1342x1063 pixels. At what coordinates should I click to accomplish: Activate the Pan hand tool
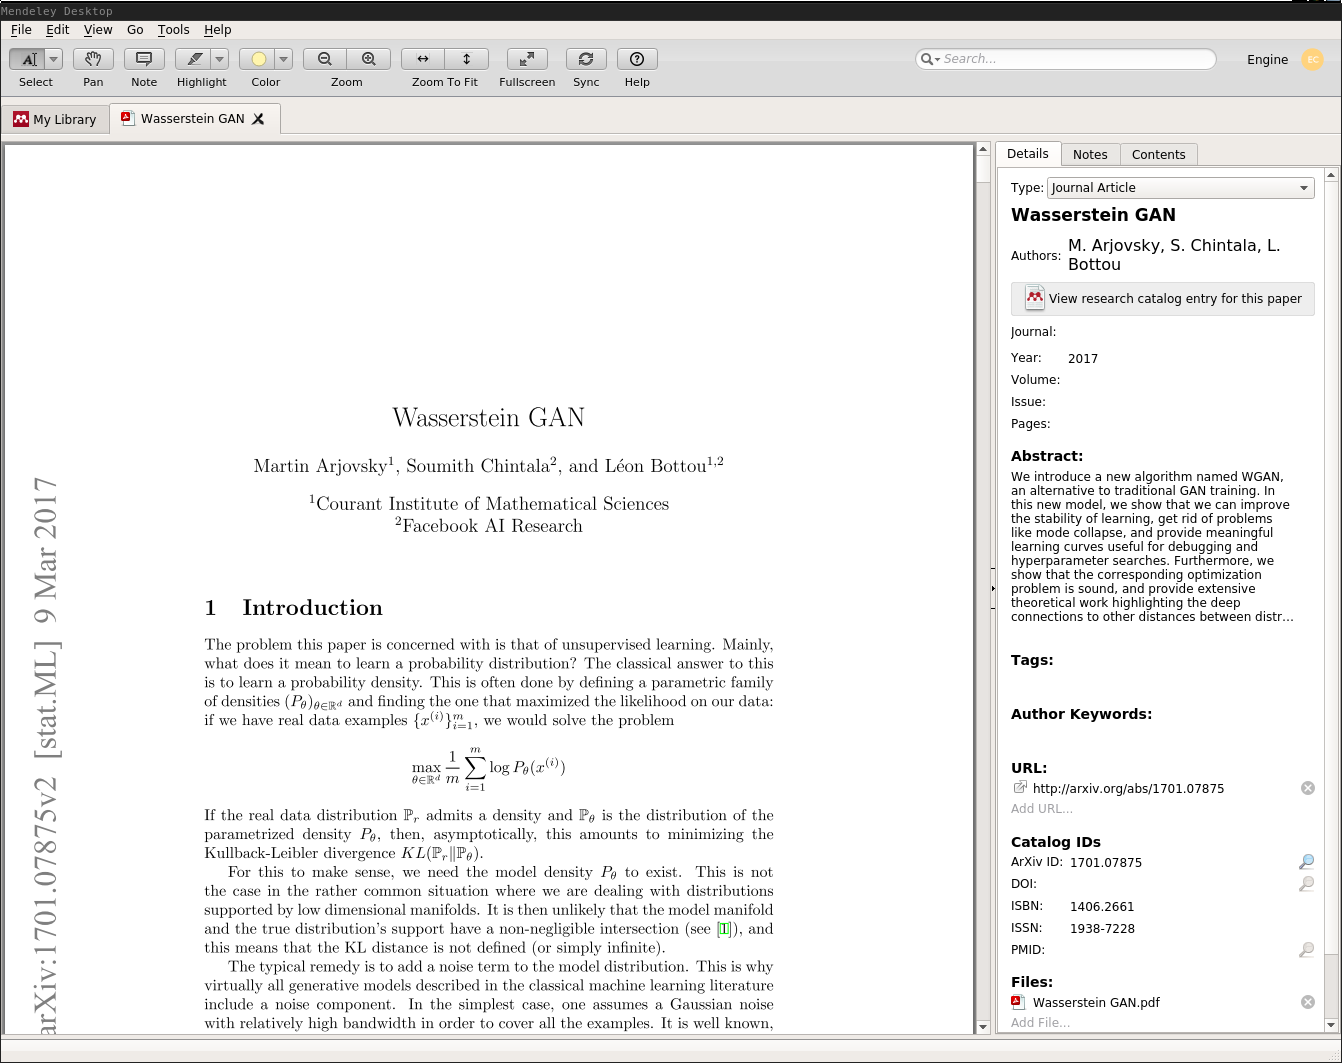coord(93,59)
